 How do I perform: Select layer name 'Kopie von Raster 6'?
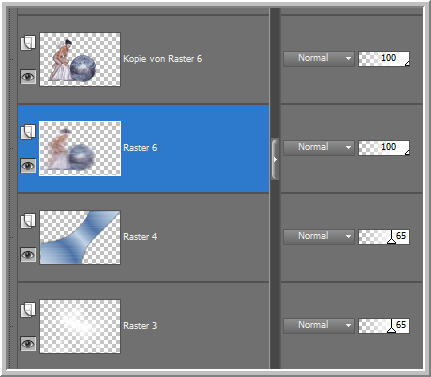[163, 59]
